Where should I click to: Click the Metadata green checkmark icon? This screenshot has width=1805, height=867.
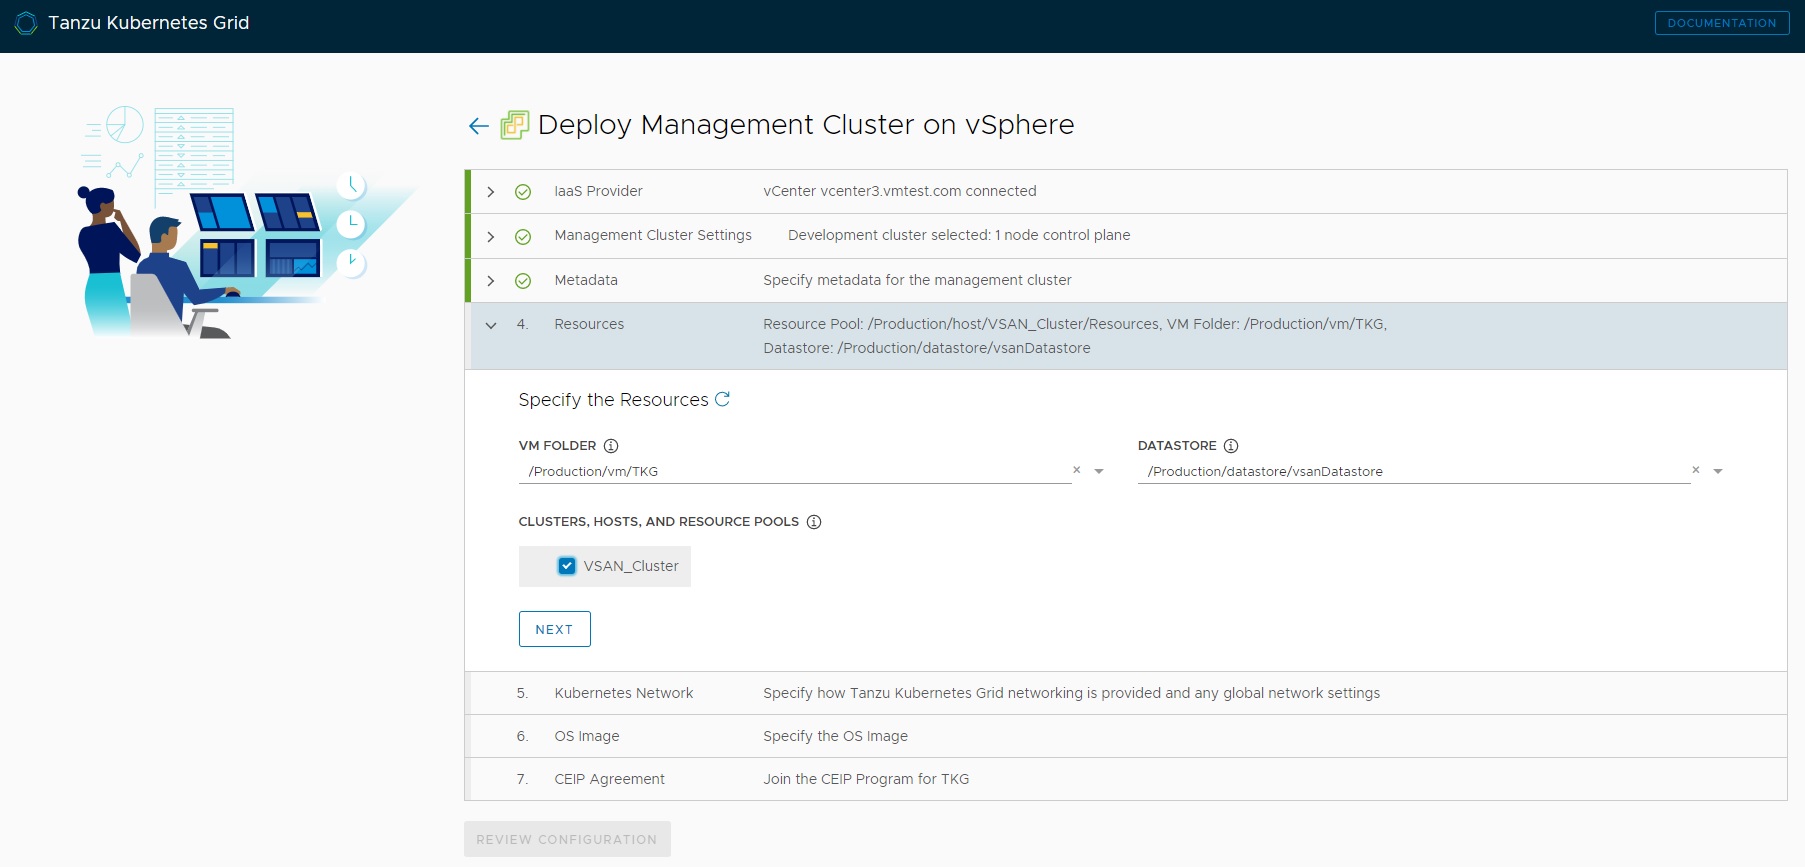click(523, 281)
